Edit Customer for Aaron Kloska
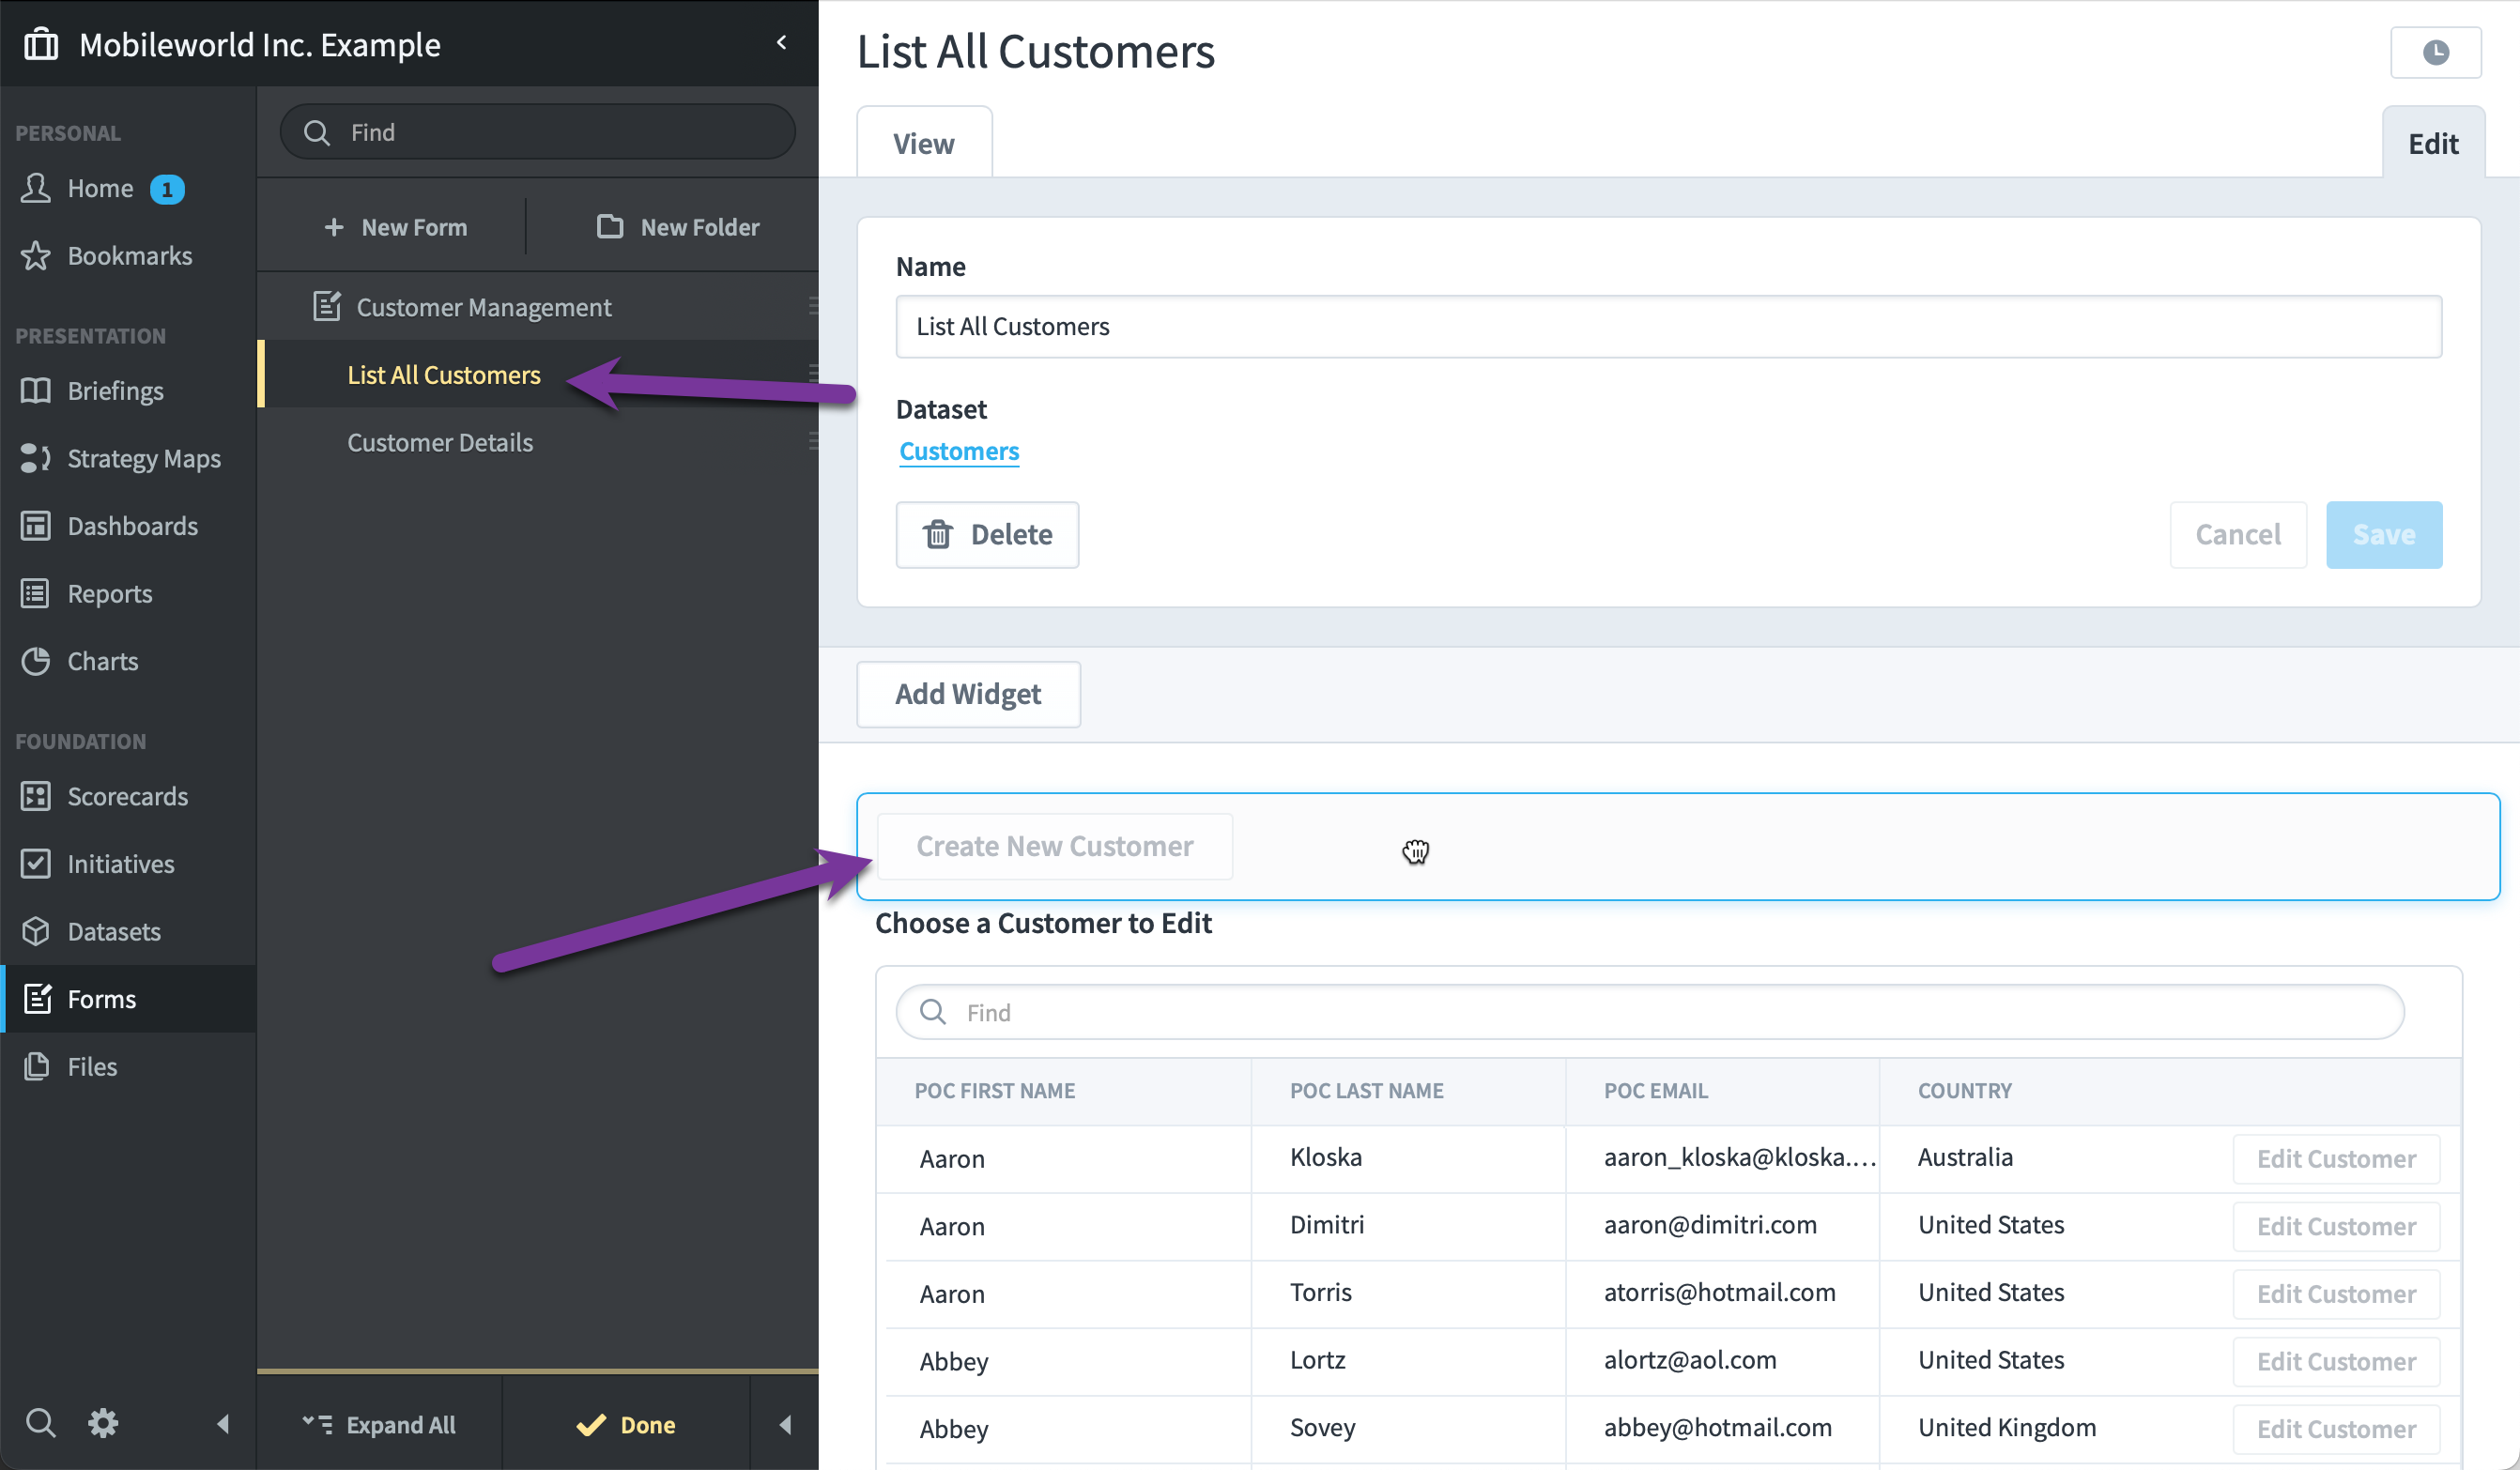The width and height of the screenshot is (2520, 1470). pos(2336,1158)
